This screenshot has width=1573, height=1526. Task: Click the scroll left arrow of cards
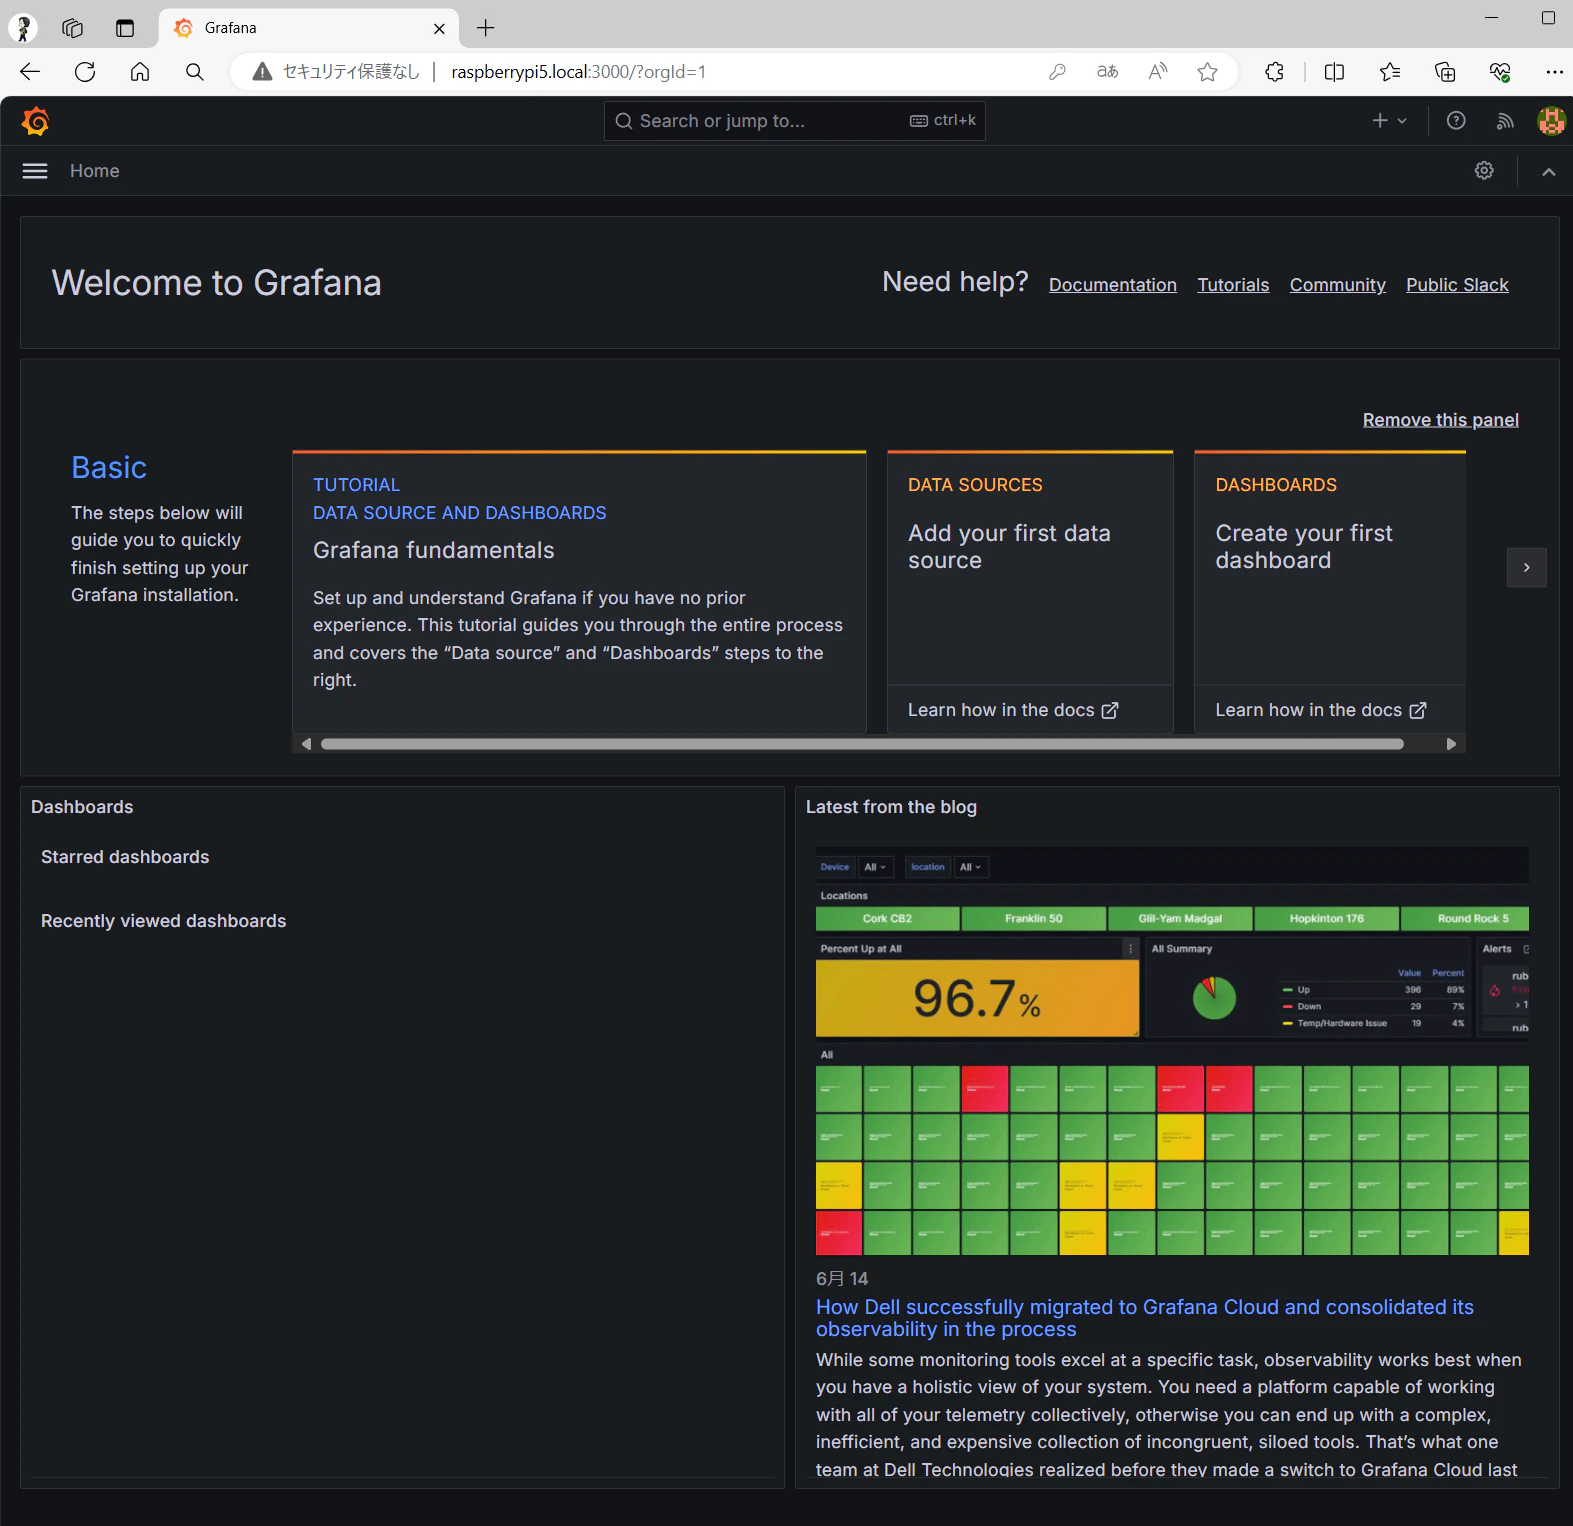click(x=306, y=744)
